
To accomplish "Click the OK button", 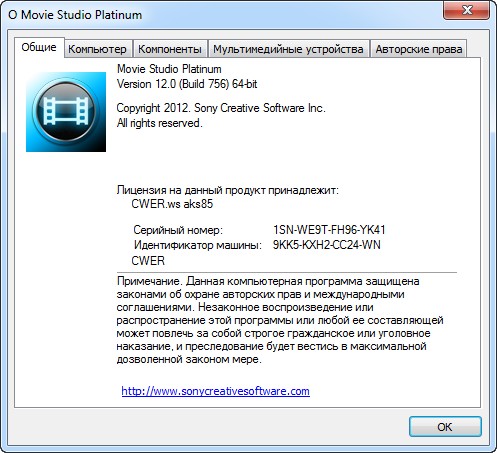I will 445,427.
